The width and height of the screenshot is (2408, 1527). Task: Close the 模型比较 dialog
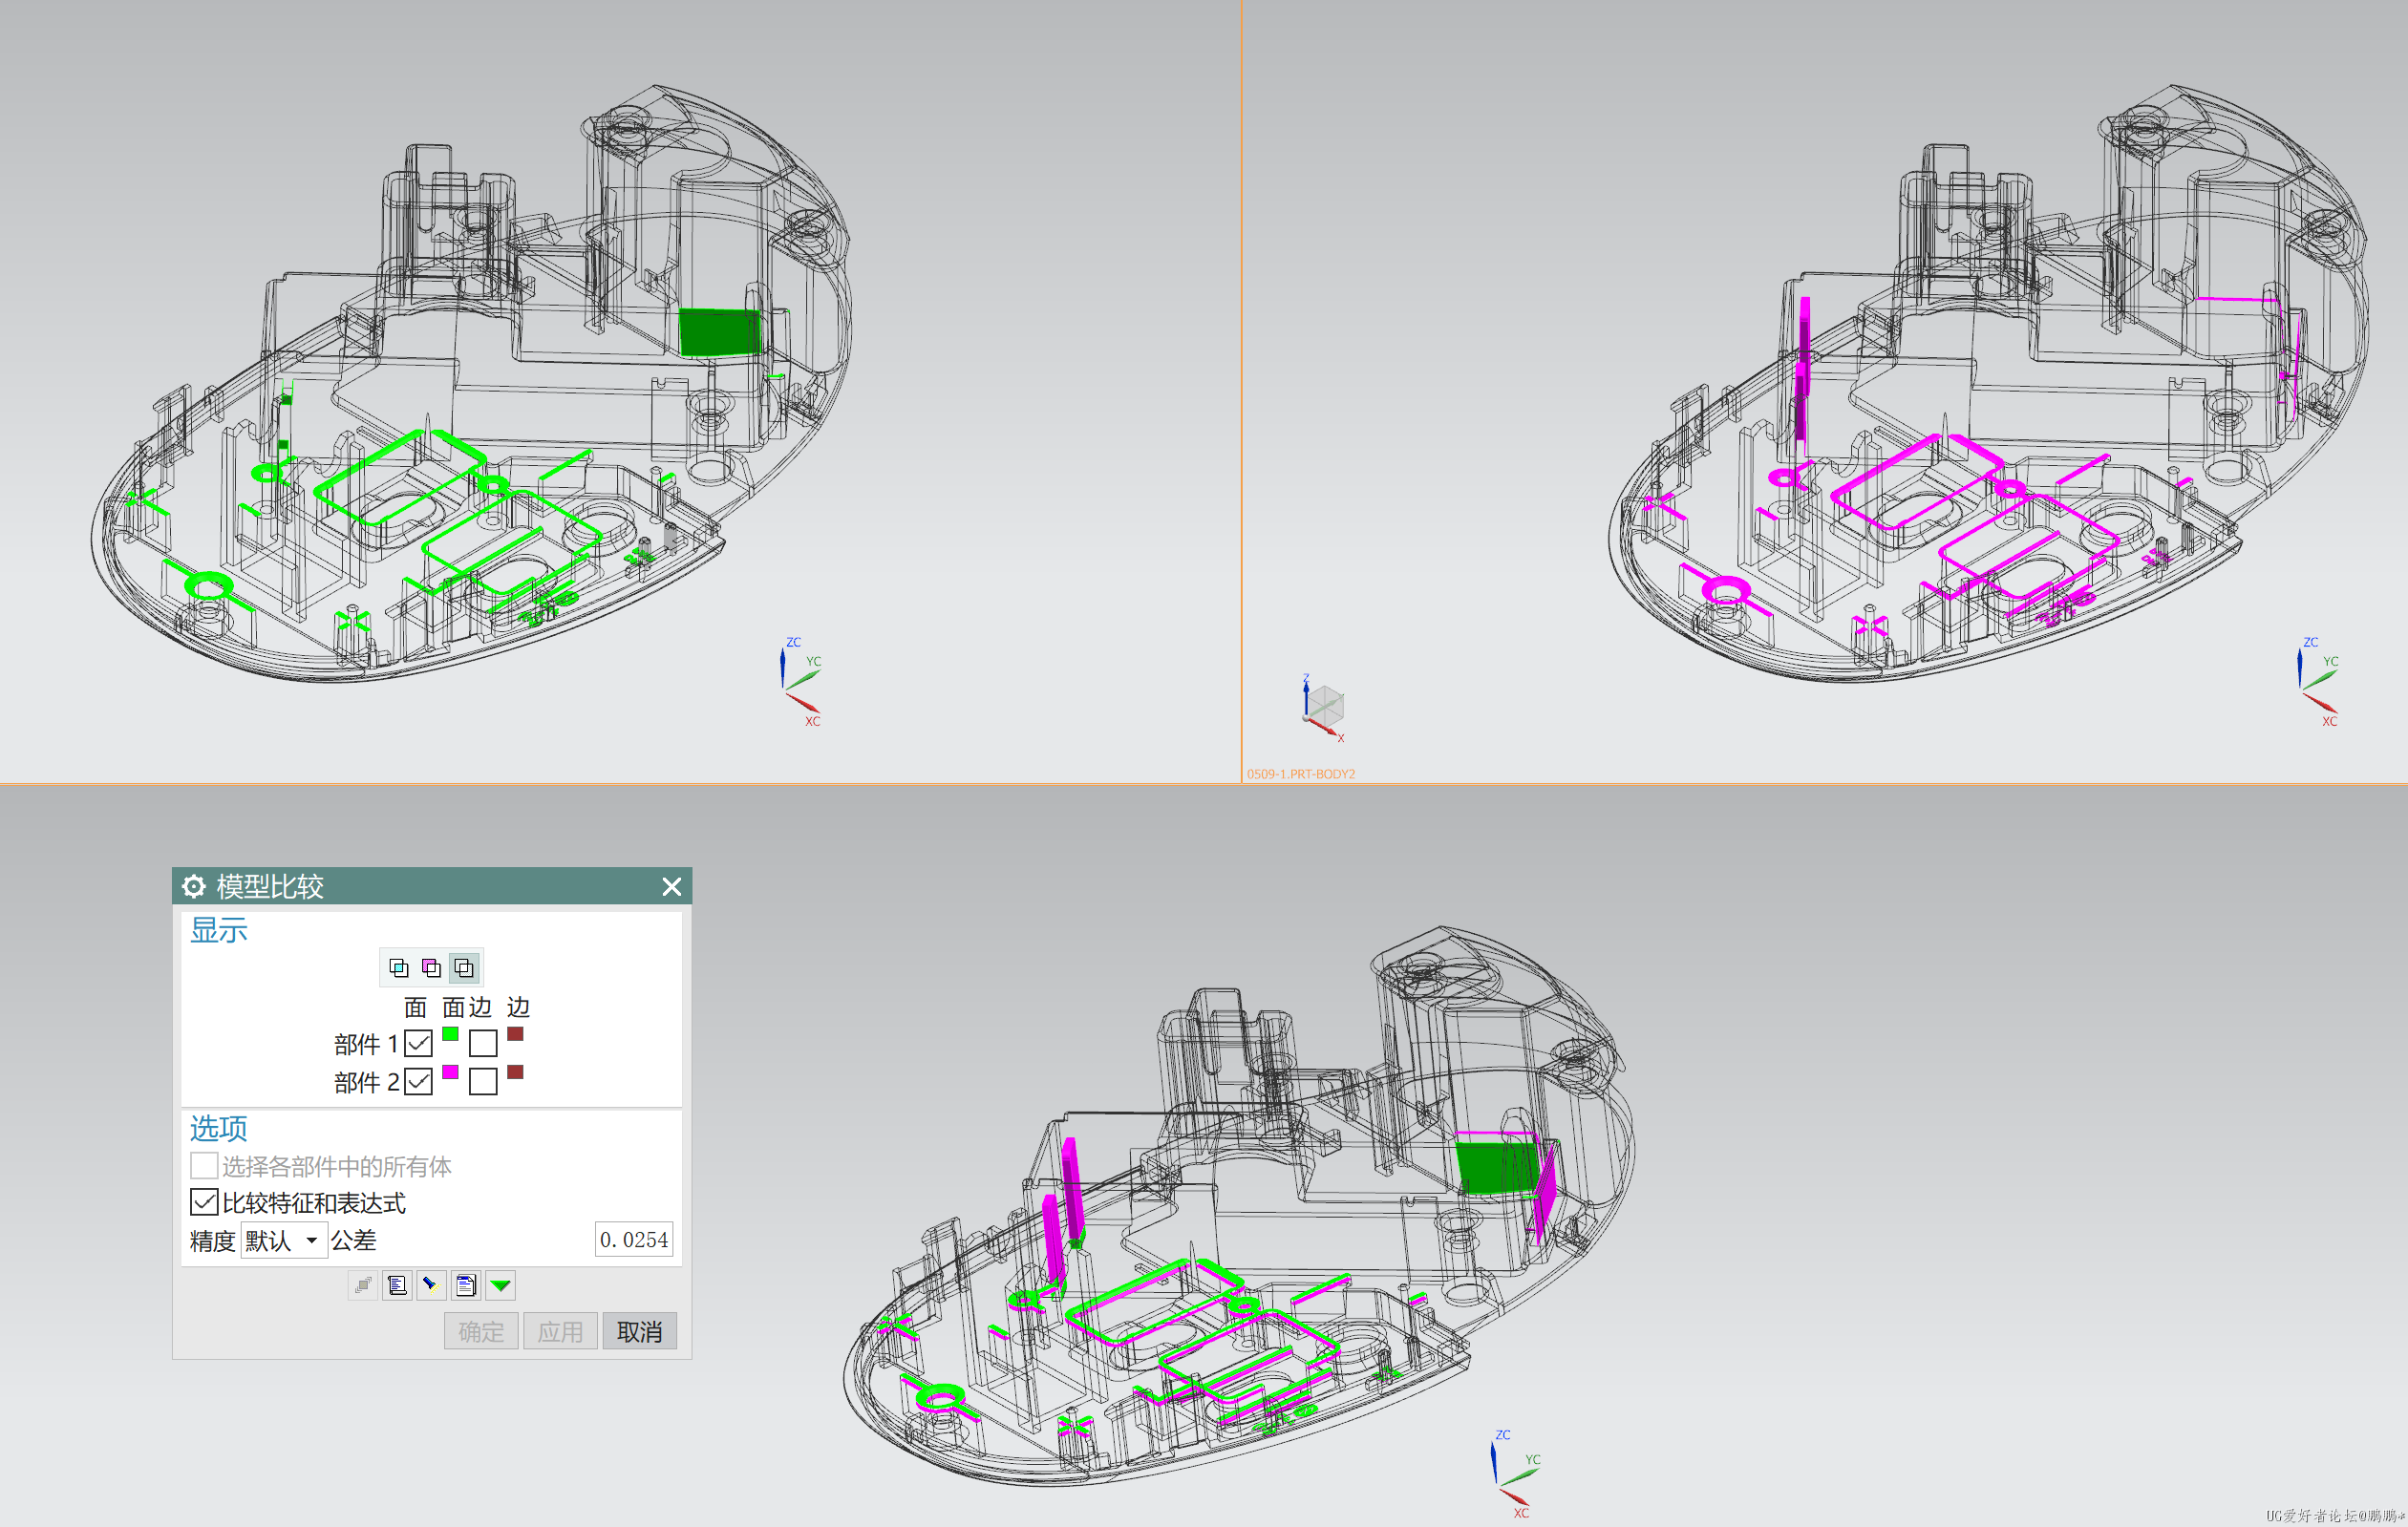[x=672, y=887]
